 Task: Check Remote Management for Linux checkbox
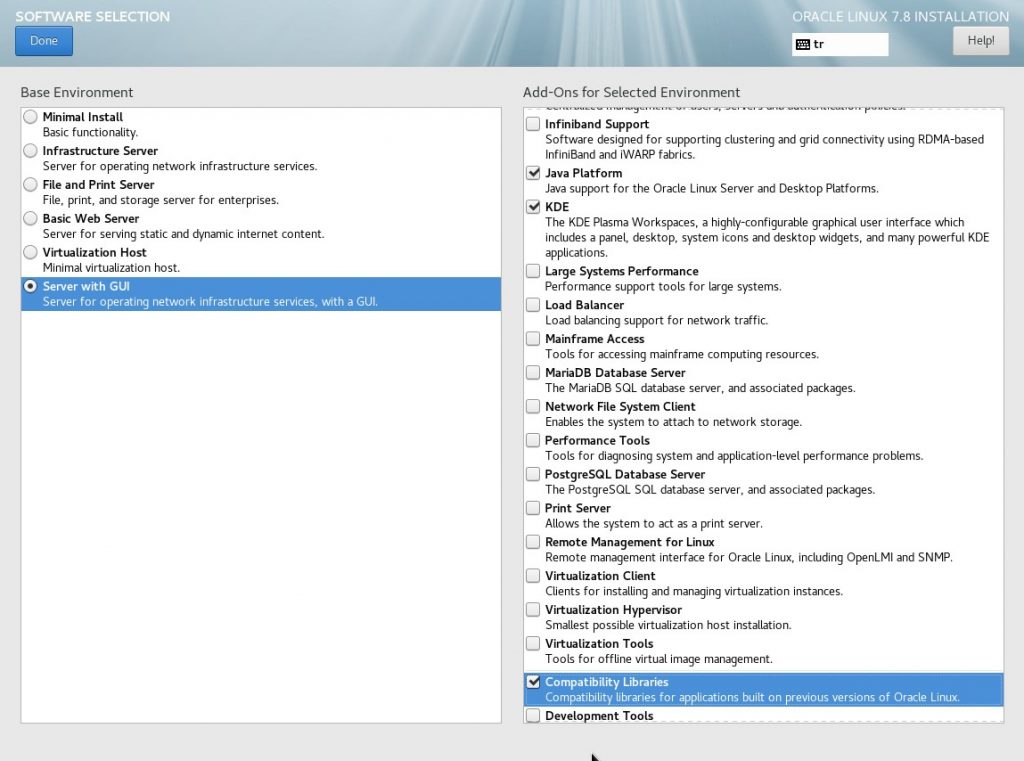coord(534,542)
